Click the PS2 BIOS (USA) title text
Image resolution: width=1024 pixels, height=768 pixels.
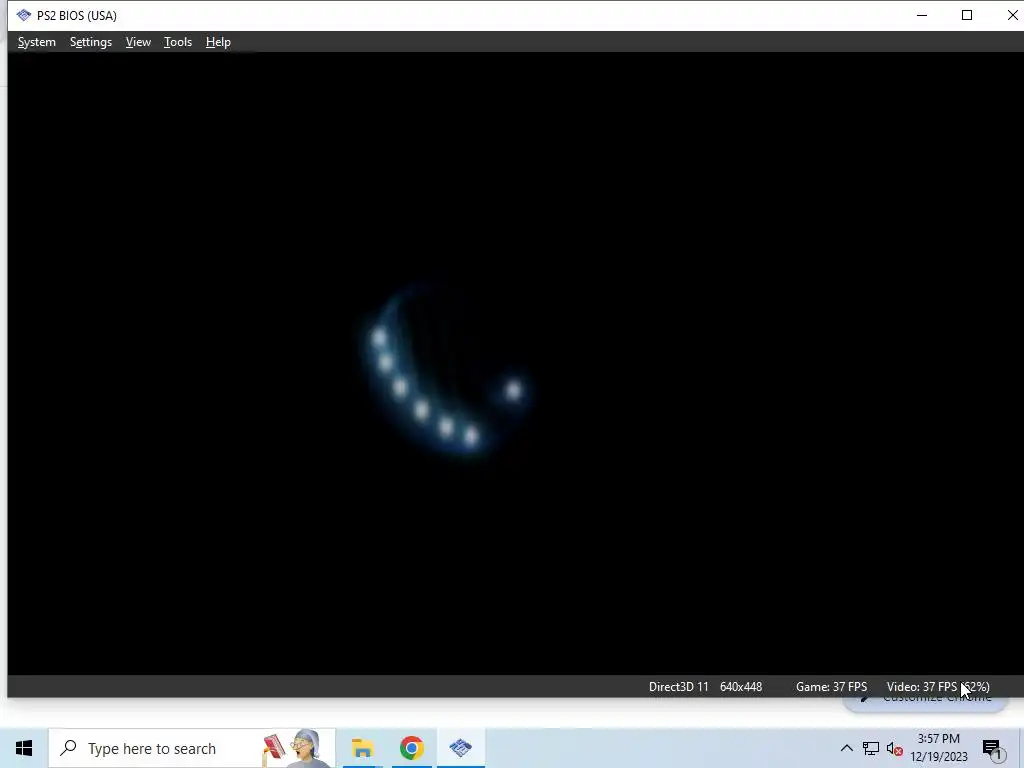click(76, 16)
